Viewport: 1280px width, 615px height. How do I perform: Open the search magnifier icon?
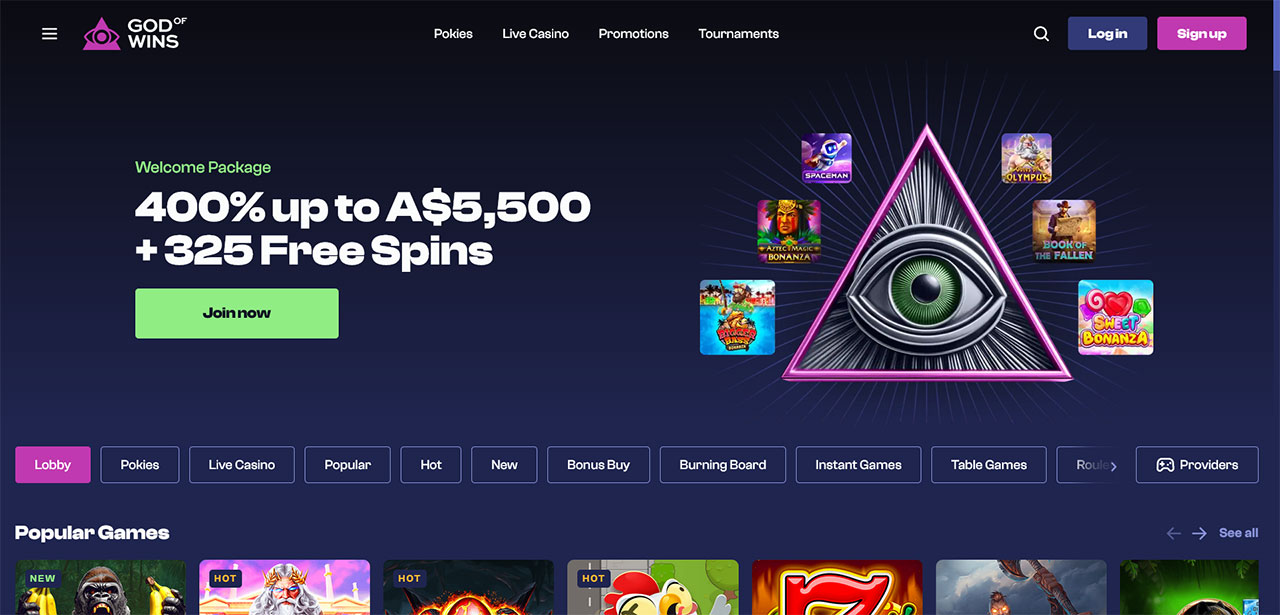[x=1041, y=34]
